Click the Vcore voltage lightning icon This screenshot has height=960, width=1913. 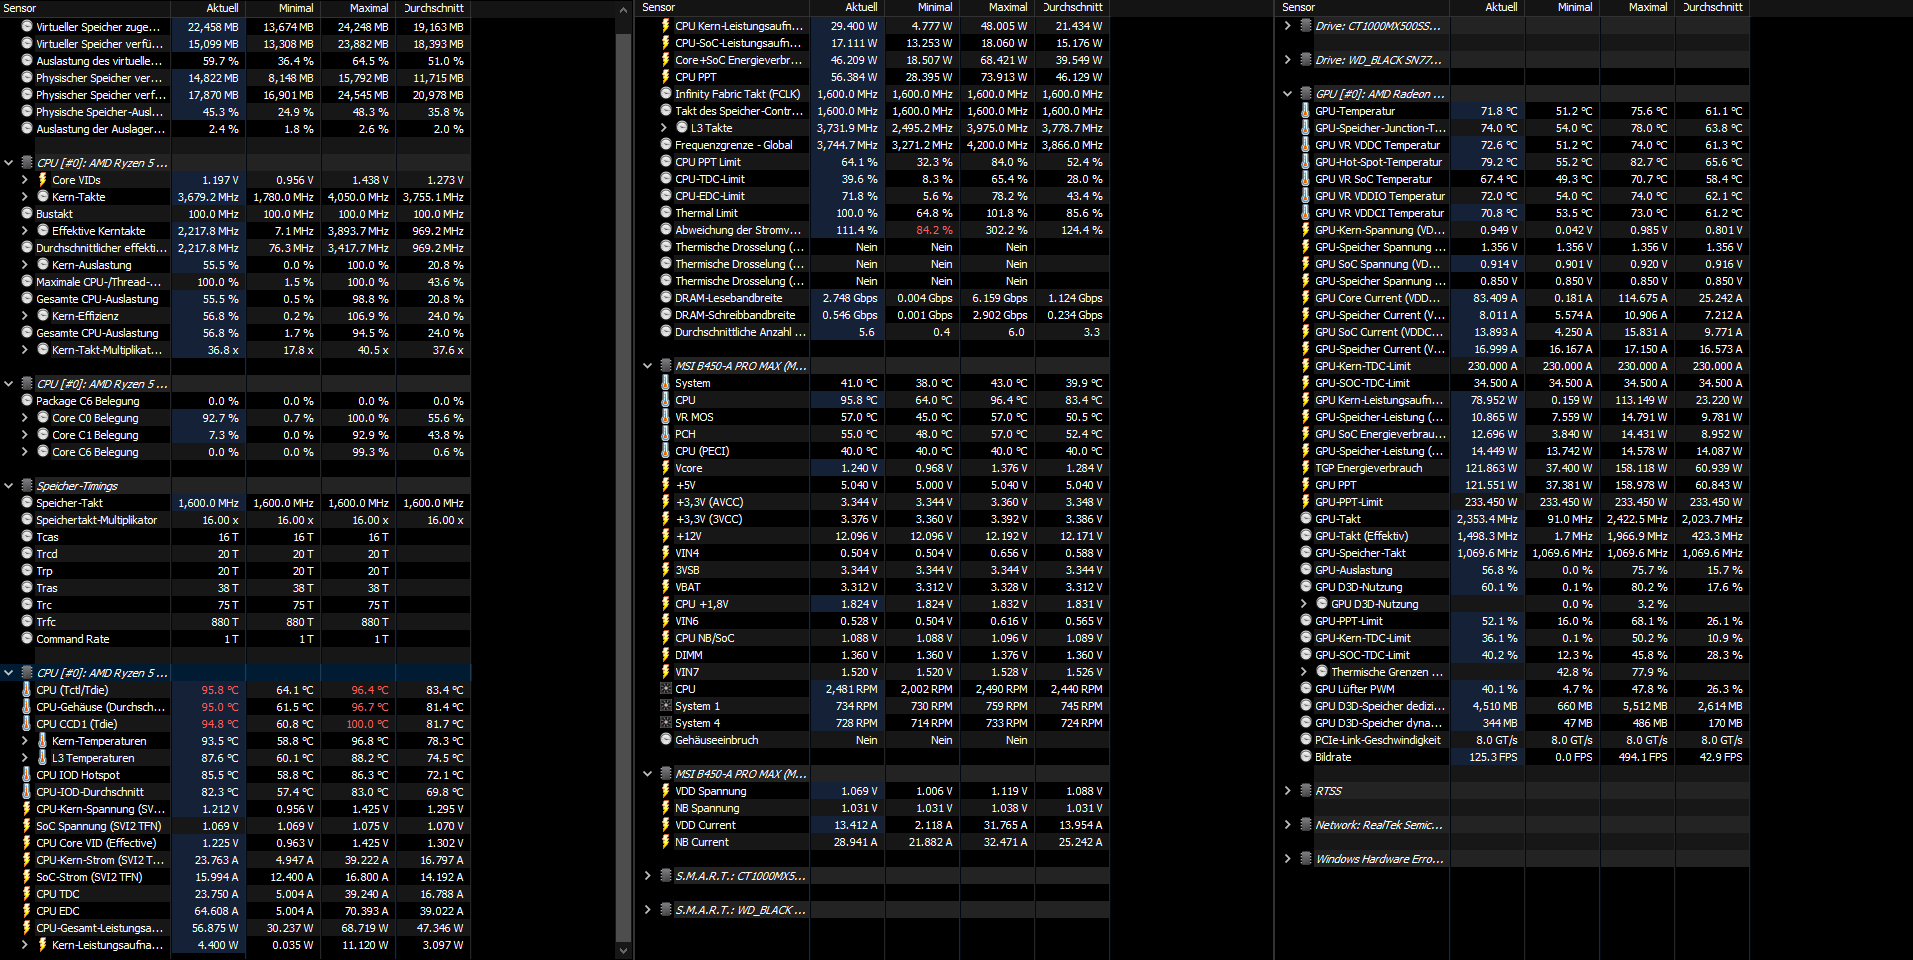(x=666, y=468)
